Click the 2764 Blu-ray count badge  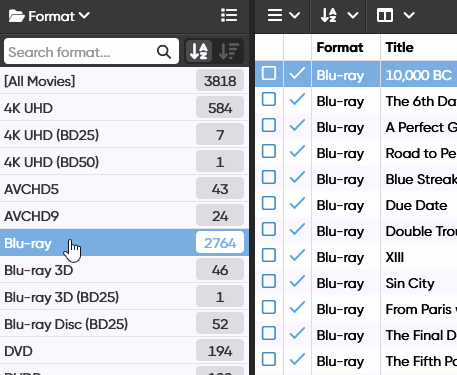220,243
